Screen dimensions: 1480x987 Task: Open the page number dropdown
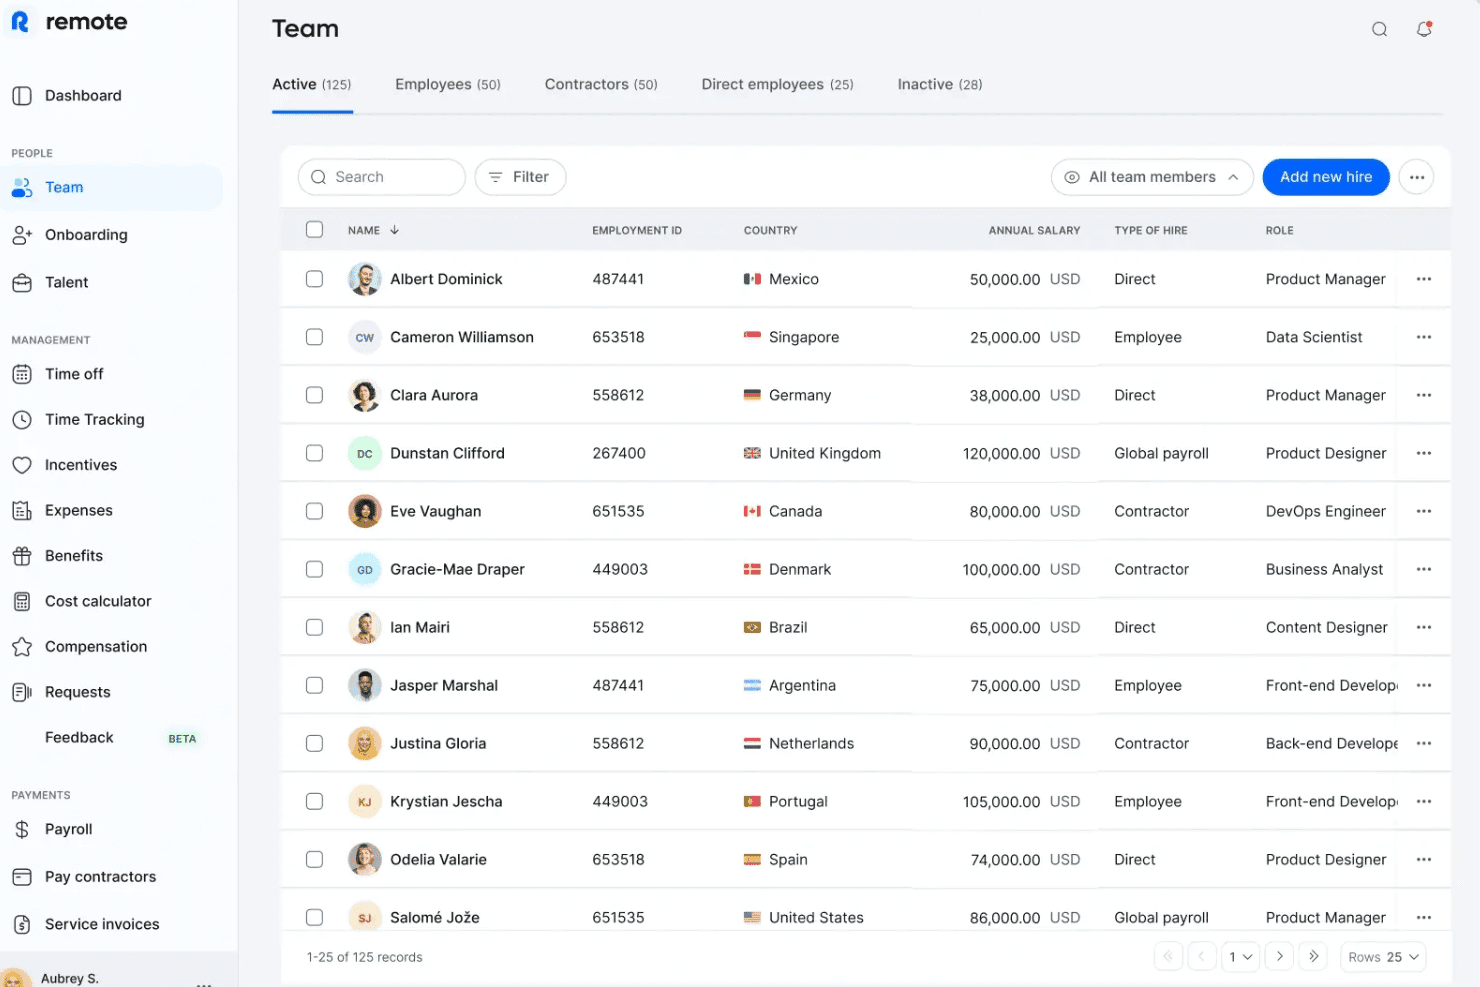[x=1241, y=957]
